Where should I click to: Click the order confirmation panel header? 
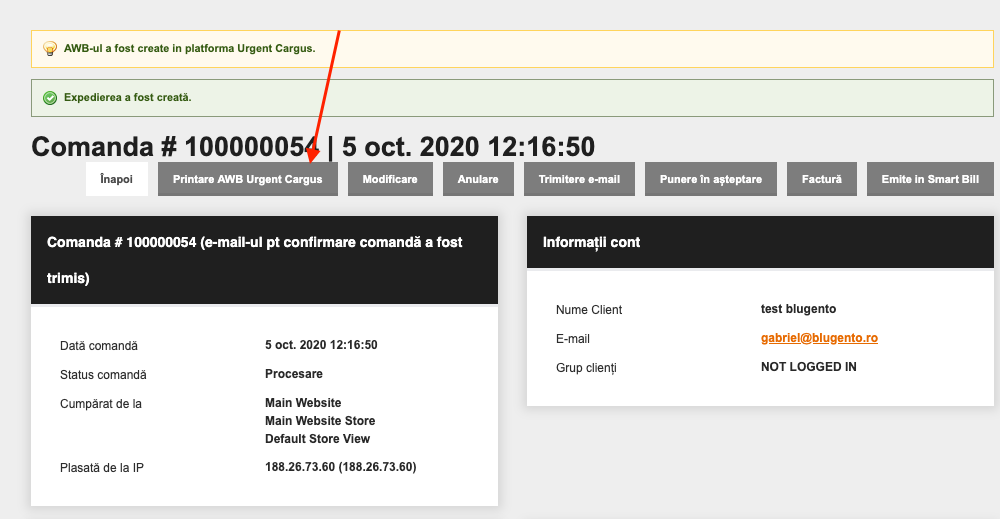point(265,260)
